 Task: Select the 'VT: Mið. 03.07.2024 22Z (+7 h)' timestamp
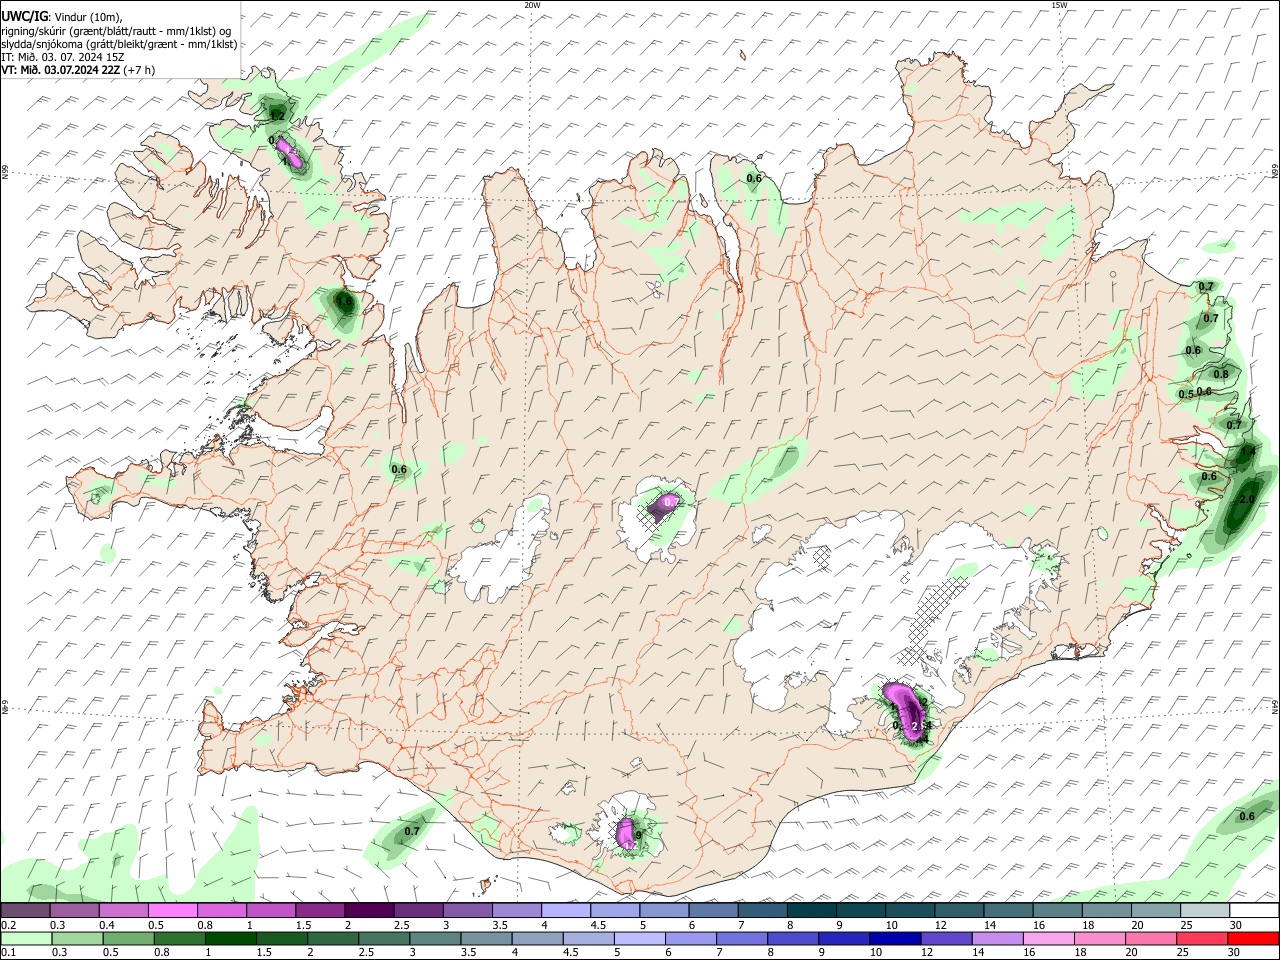[78, 70]
